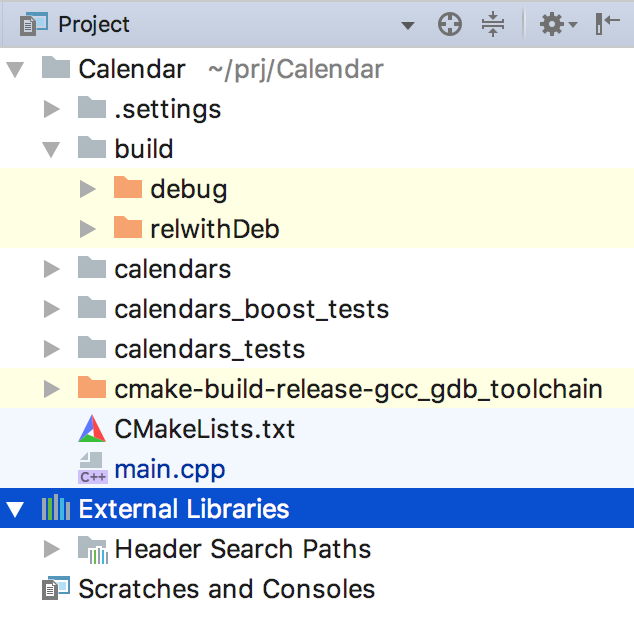Expand the debug folder arrow

tap(87, 189)
